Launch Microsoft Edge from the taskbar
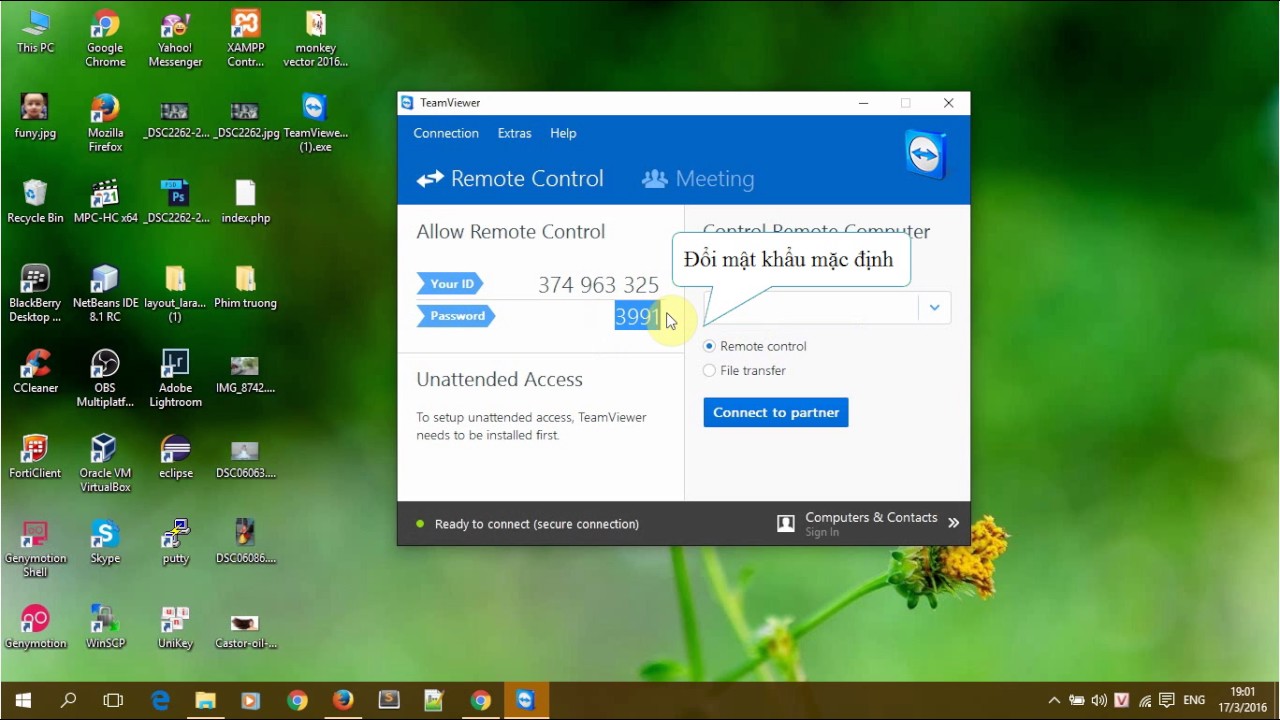The width and height of the screenshot is (1280, 720). pyautogui.click(x=160, y=700)
